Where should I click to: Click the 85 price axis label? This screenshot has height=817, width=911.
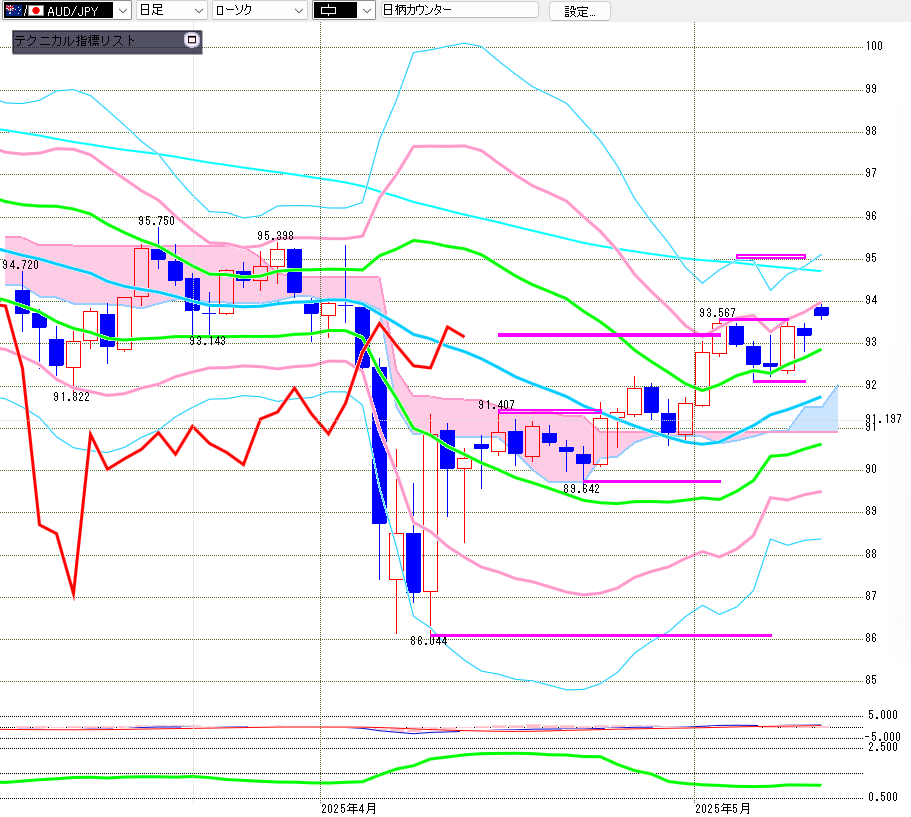click(871, 680)
